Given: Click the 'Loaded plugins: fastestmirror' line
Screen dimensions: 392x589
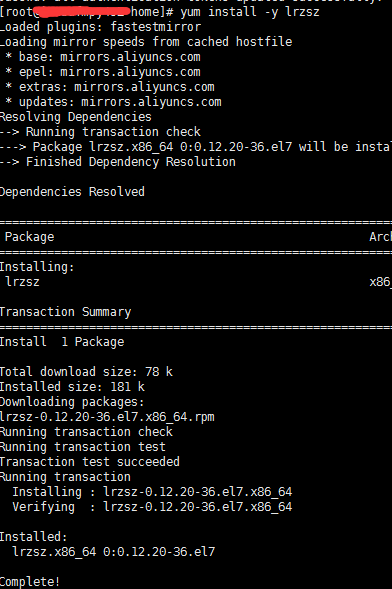Looking at the screenshot, I should pos(101,27).
